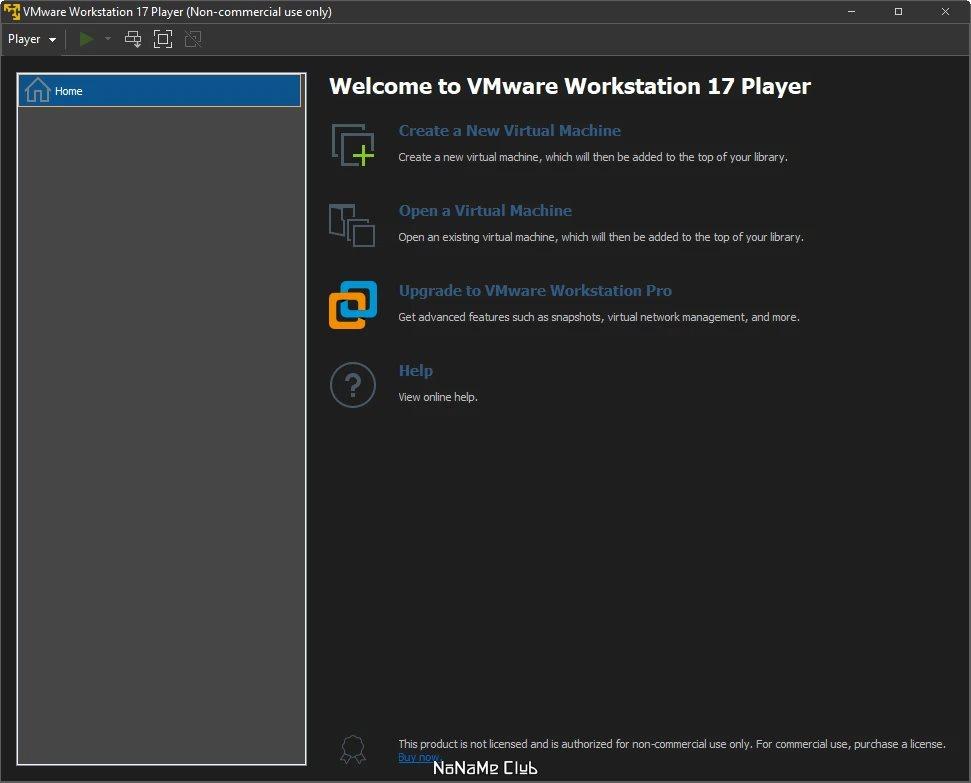This screenshot has width=971, height=783.
Task: Click the Open a Virtual Machine icon
Action: coord(352,225)
